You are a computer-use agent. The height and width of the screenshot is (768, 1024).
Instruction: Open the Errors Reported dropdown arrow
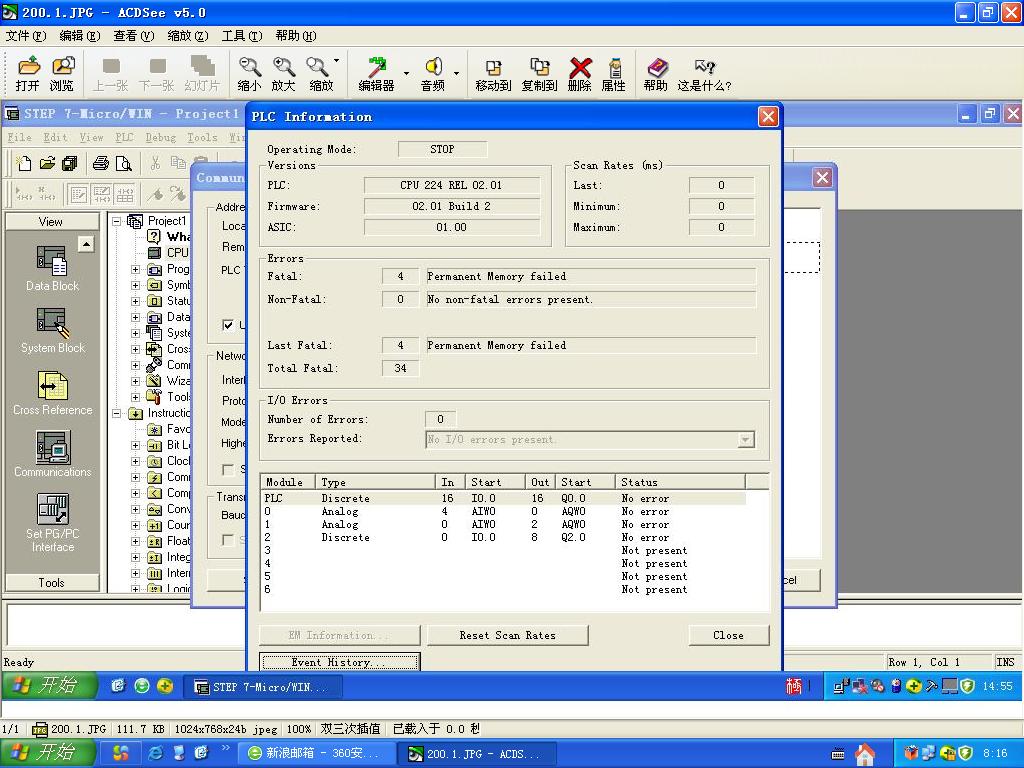[745, 440]
